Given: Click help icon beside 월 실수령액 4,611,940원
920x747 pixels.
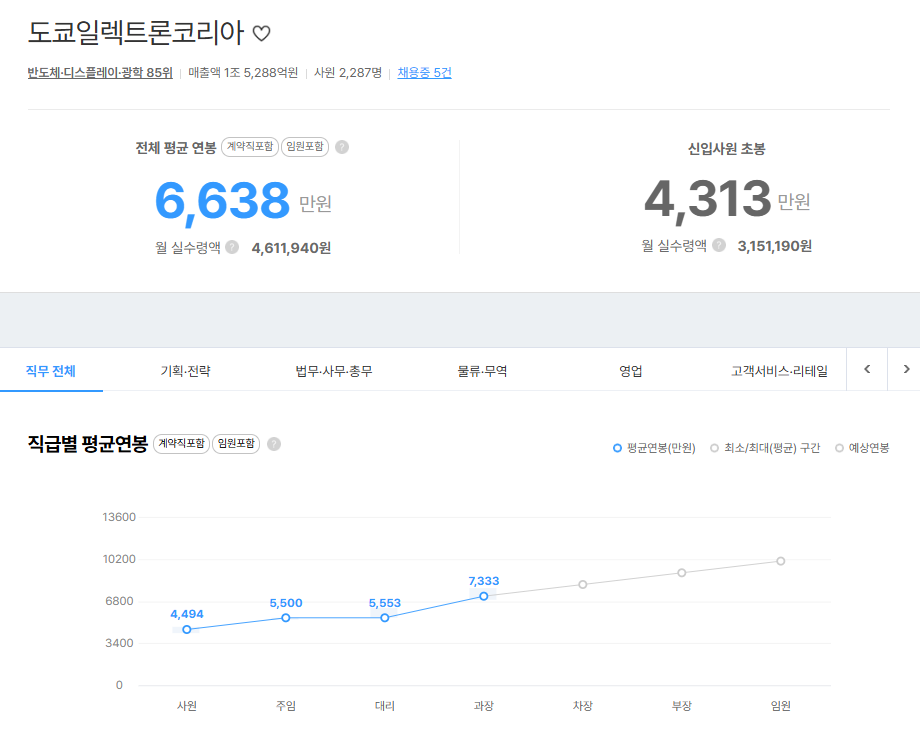Looking at the screenshot, I should point(232,247).
